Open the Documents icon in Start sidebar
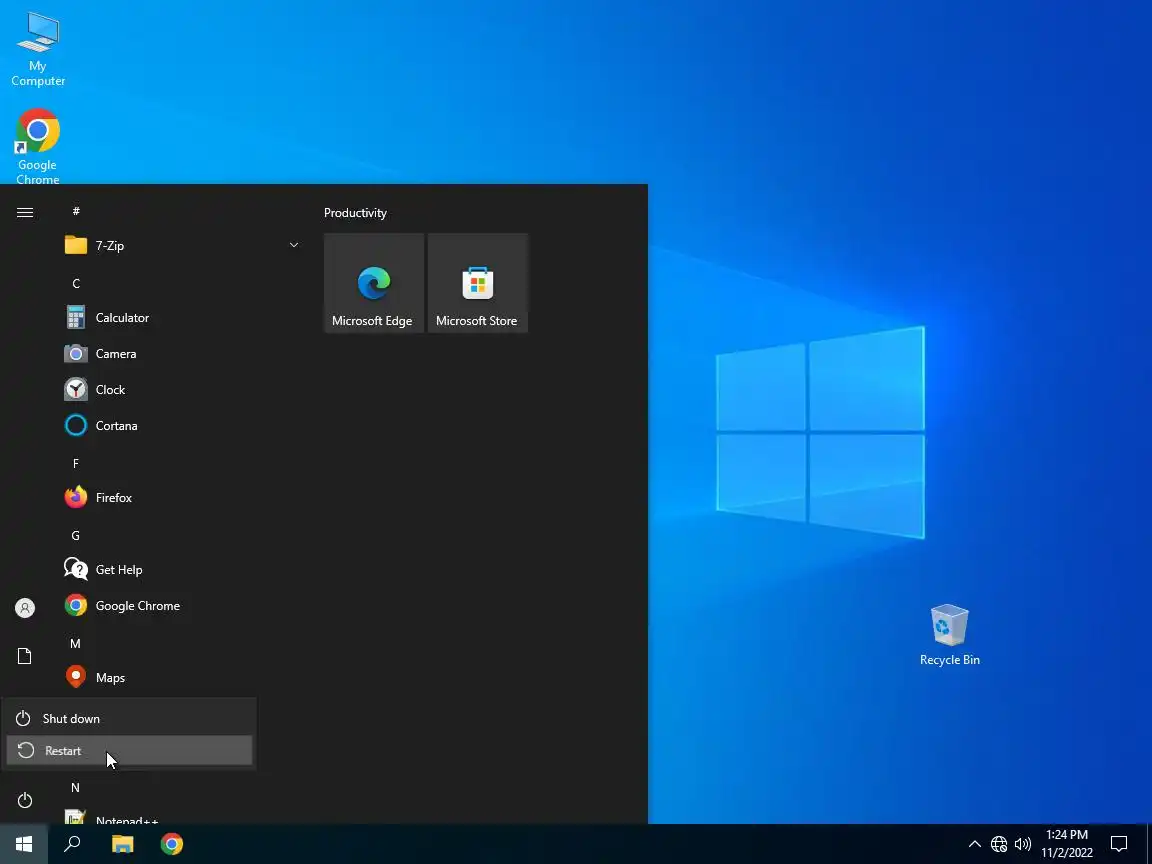The width and height of the screenshot is (1152, 864). pyautogui.click(x=25, y=656)
